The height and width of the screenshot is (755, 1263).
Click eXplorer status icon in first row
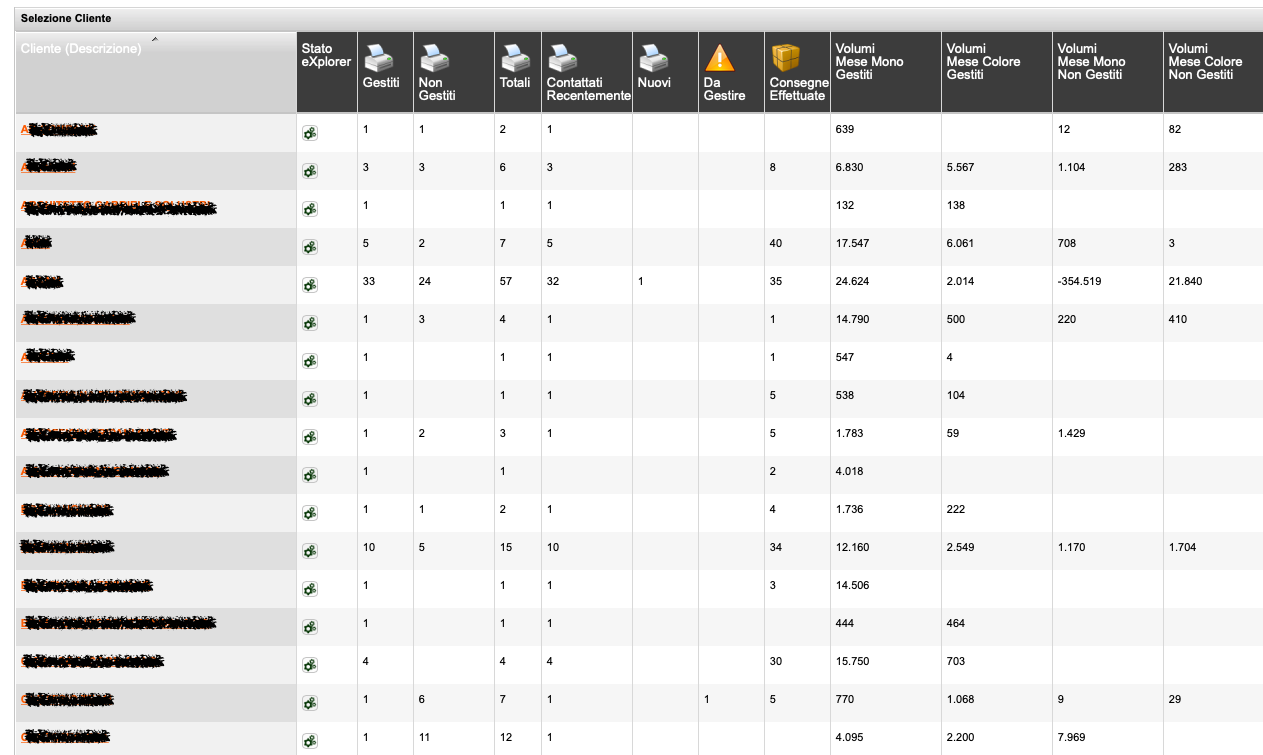pos(310,133)
